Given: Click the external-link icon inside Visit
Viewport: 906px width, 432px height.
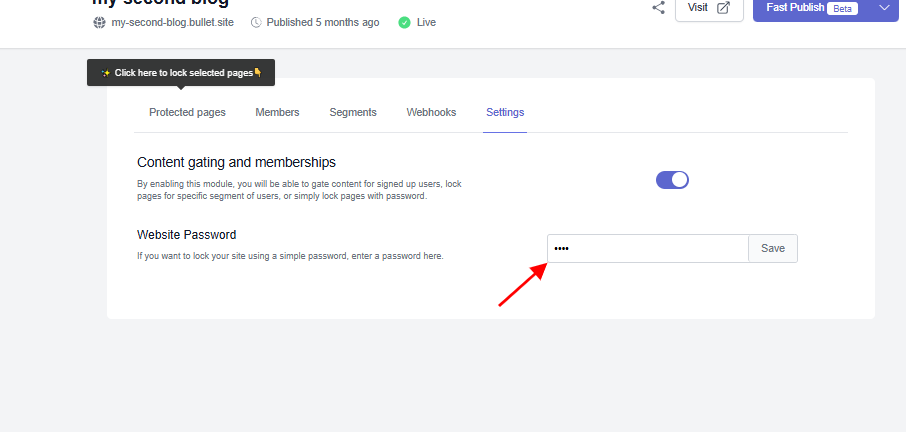Looking at the screenshot, I should 724,8.
